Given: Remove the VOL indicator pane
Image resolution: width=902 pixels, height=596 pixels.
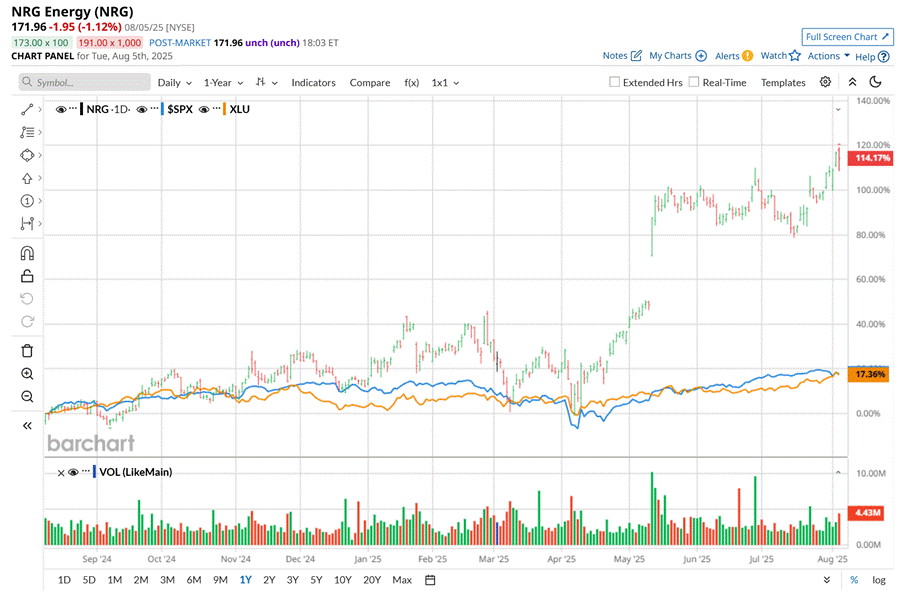Looking at the screenshot, I should coord(61,473).
